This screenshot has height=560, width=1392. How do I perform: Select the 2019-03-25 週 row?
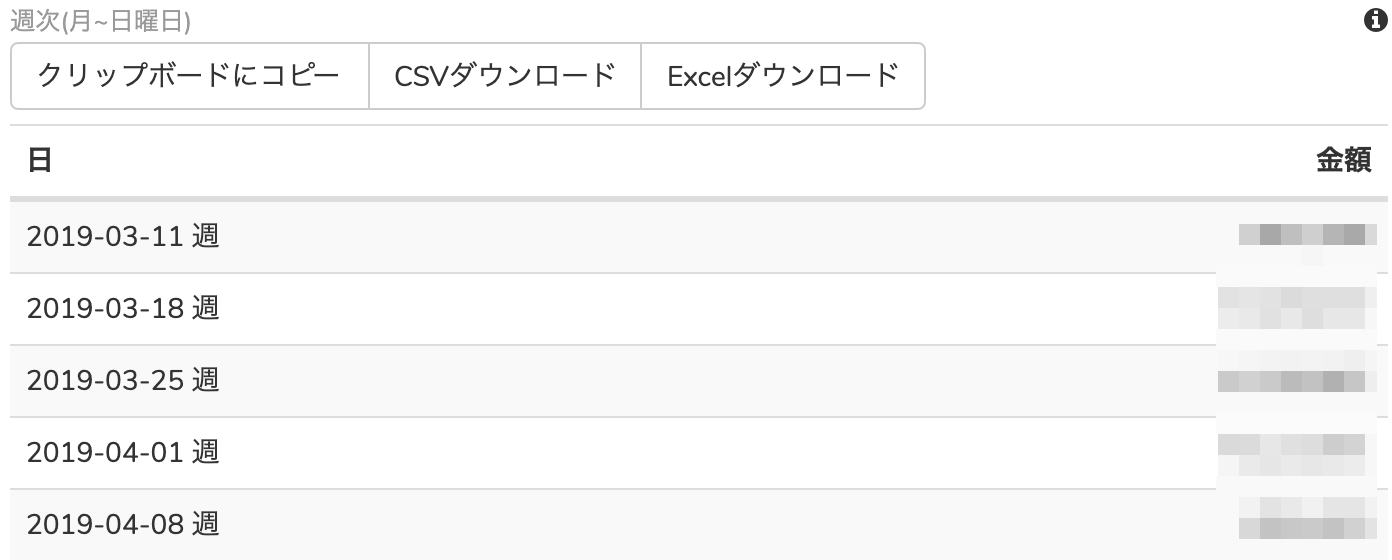click(699, 381)
